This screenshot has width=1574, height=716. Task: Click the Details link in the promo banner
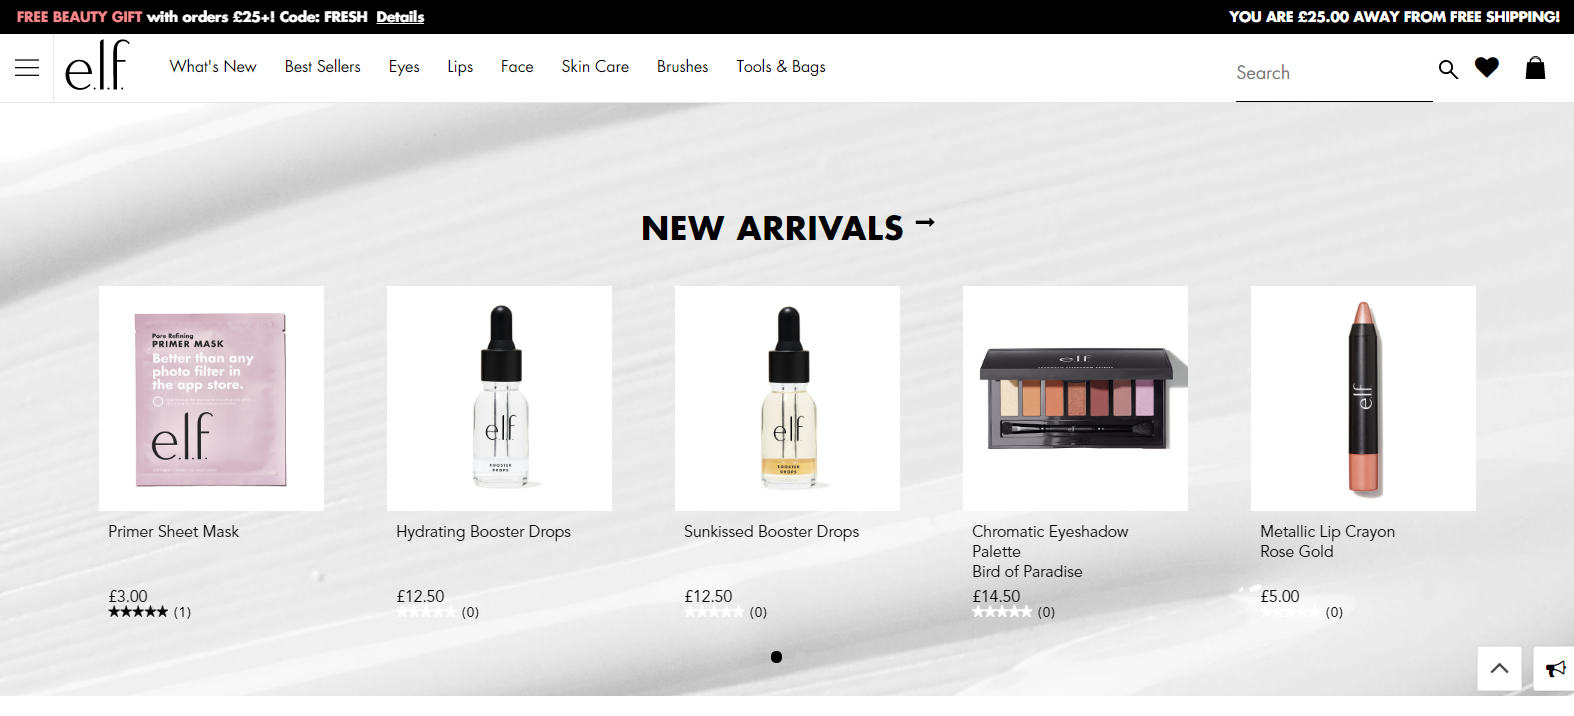point(400,17)
